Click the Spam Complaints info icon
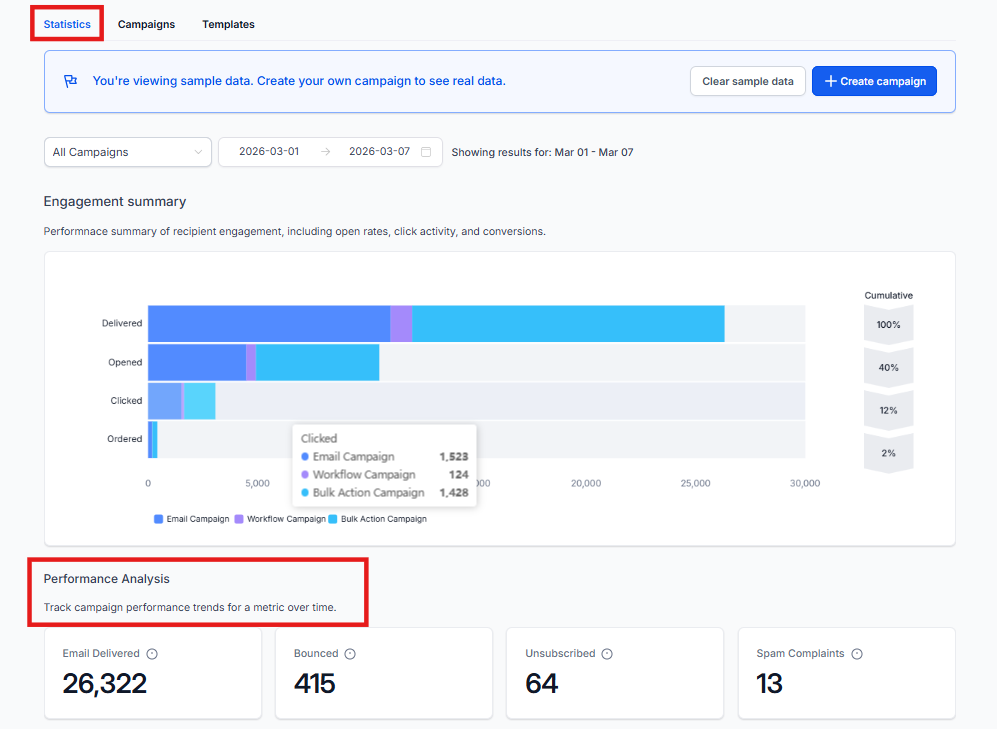The height and width of the screenshot is (729, 997). click(x=857, y=654)
